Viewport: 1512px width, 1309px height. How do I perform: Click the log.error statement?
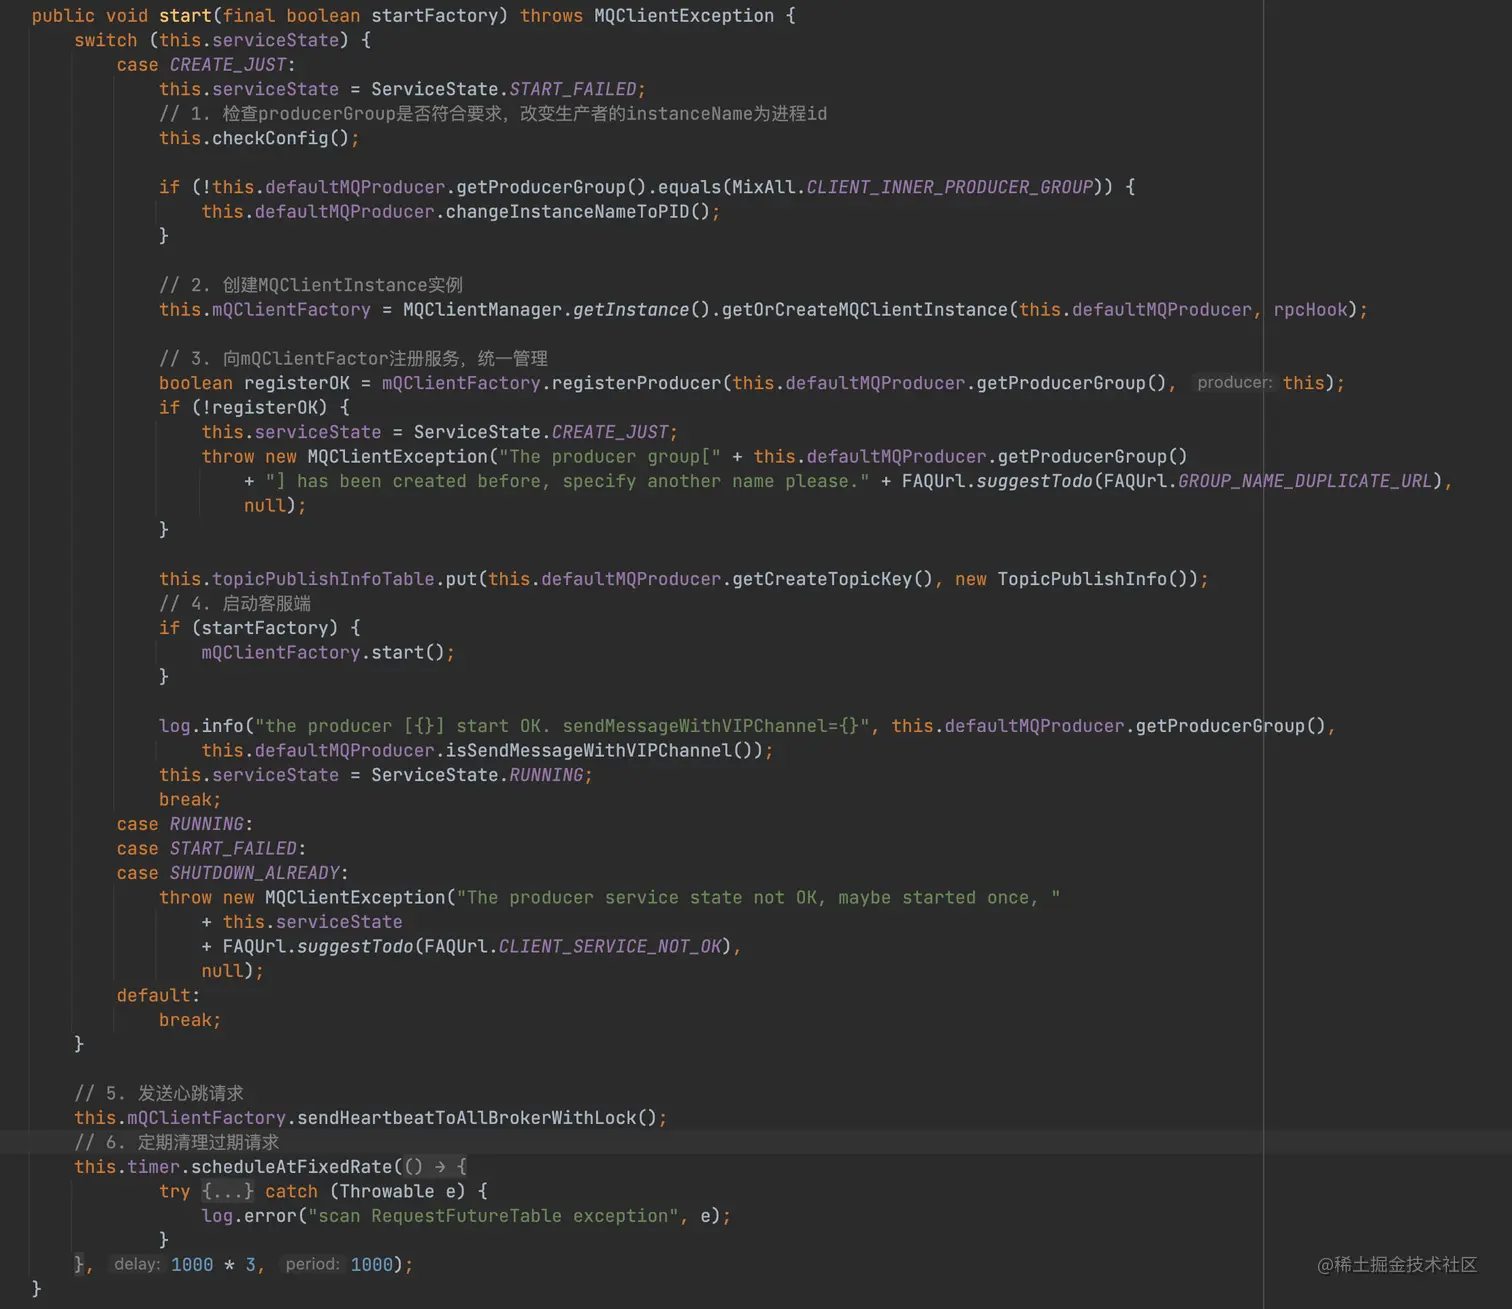[x=466, y=1216]
